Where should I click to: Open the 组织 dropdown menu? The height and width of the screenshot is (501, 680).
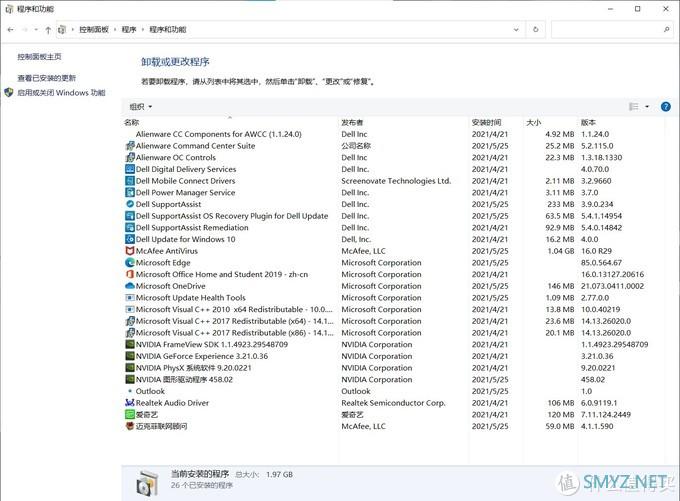pos(141,107)
